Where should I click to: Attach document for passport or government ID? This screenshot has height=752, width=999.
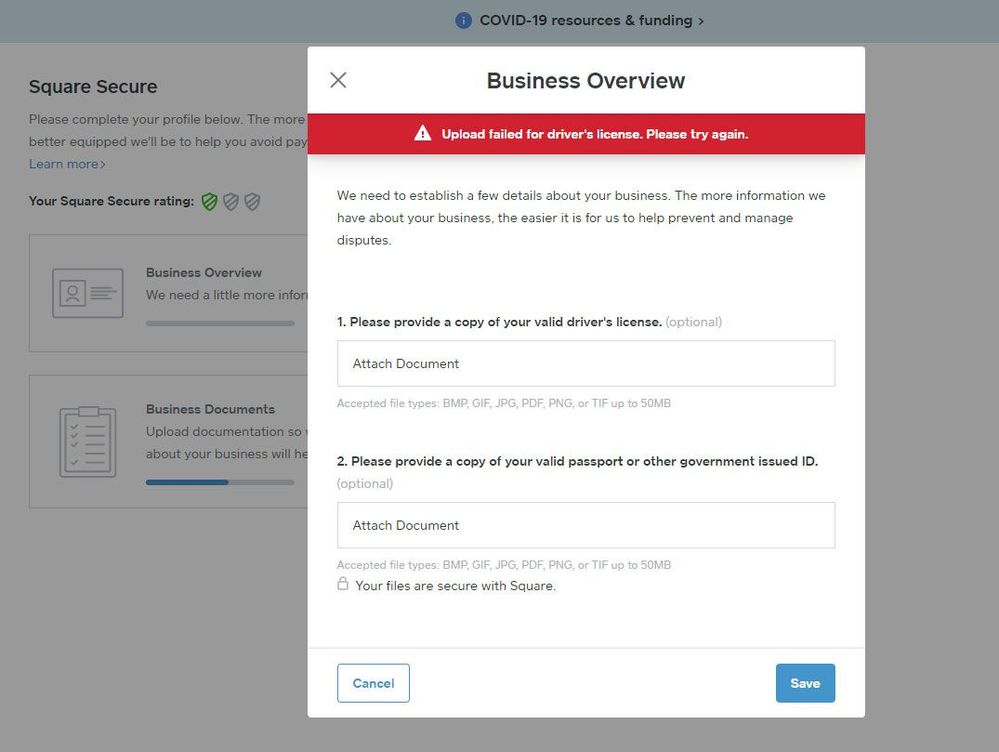coord(585,526)
